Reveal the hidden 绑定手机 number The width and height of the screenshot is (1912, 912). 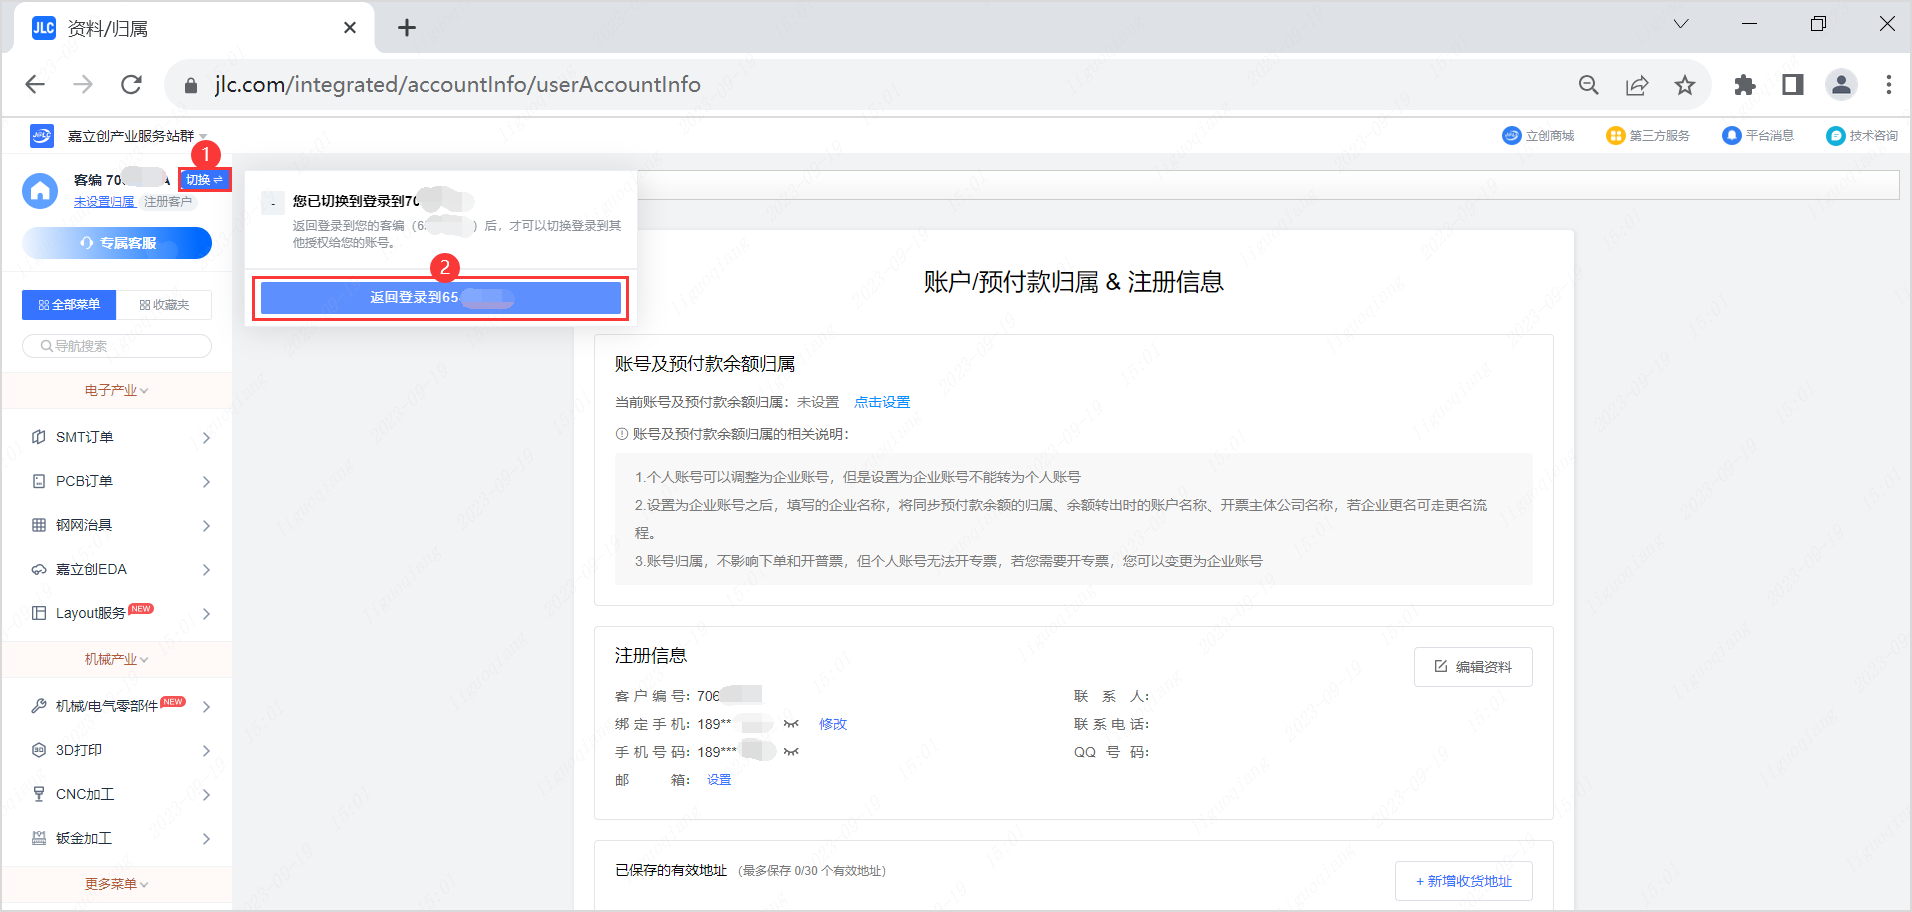[791, 724]
